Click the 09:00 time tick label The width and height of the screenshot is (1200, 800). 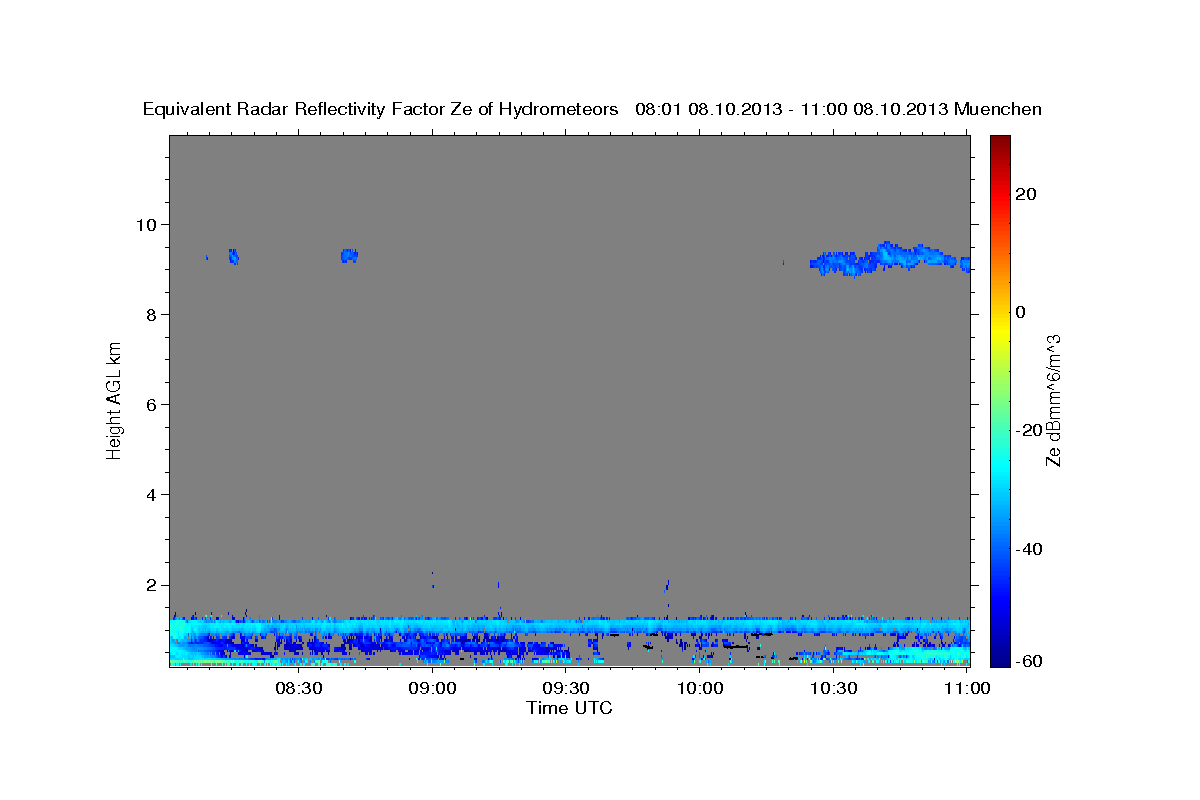coord(433,689)
